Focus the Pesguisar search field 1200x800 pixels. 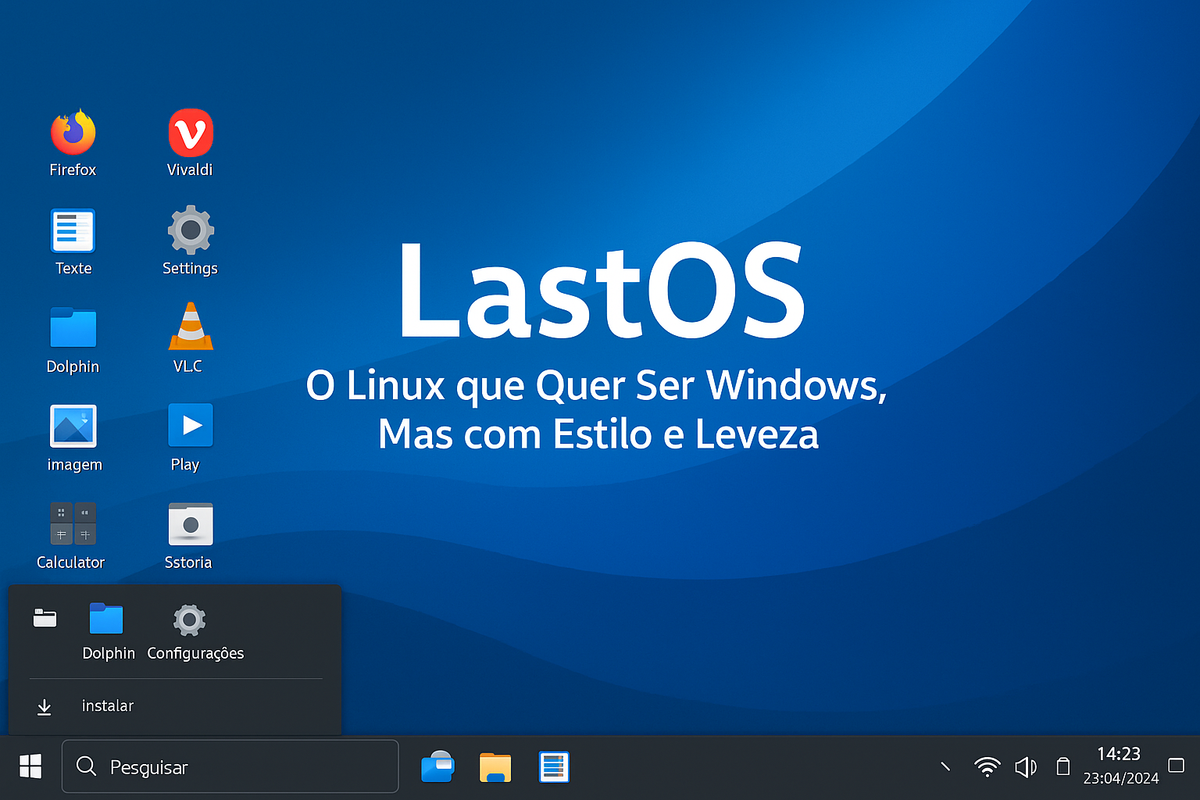[x=230, y=767]
